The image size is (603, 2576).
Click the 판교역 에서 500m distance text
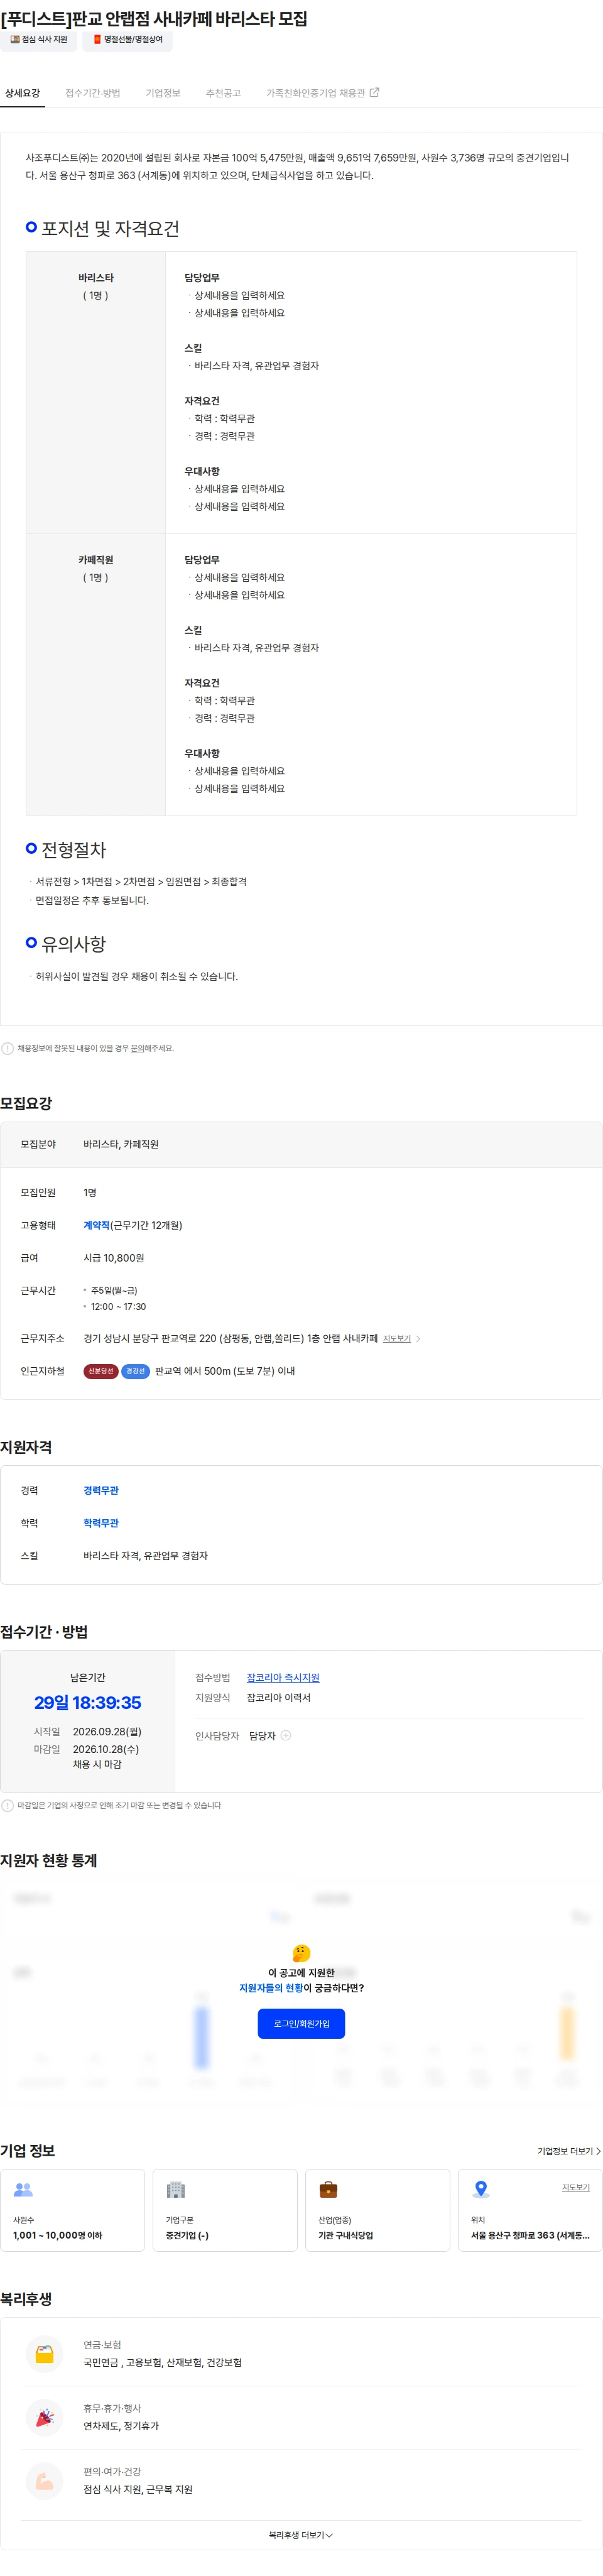coord(224,1372)
